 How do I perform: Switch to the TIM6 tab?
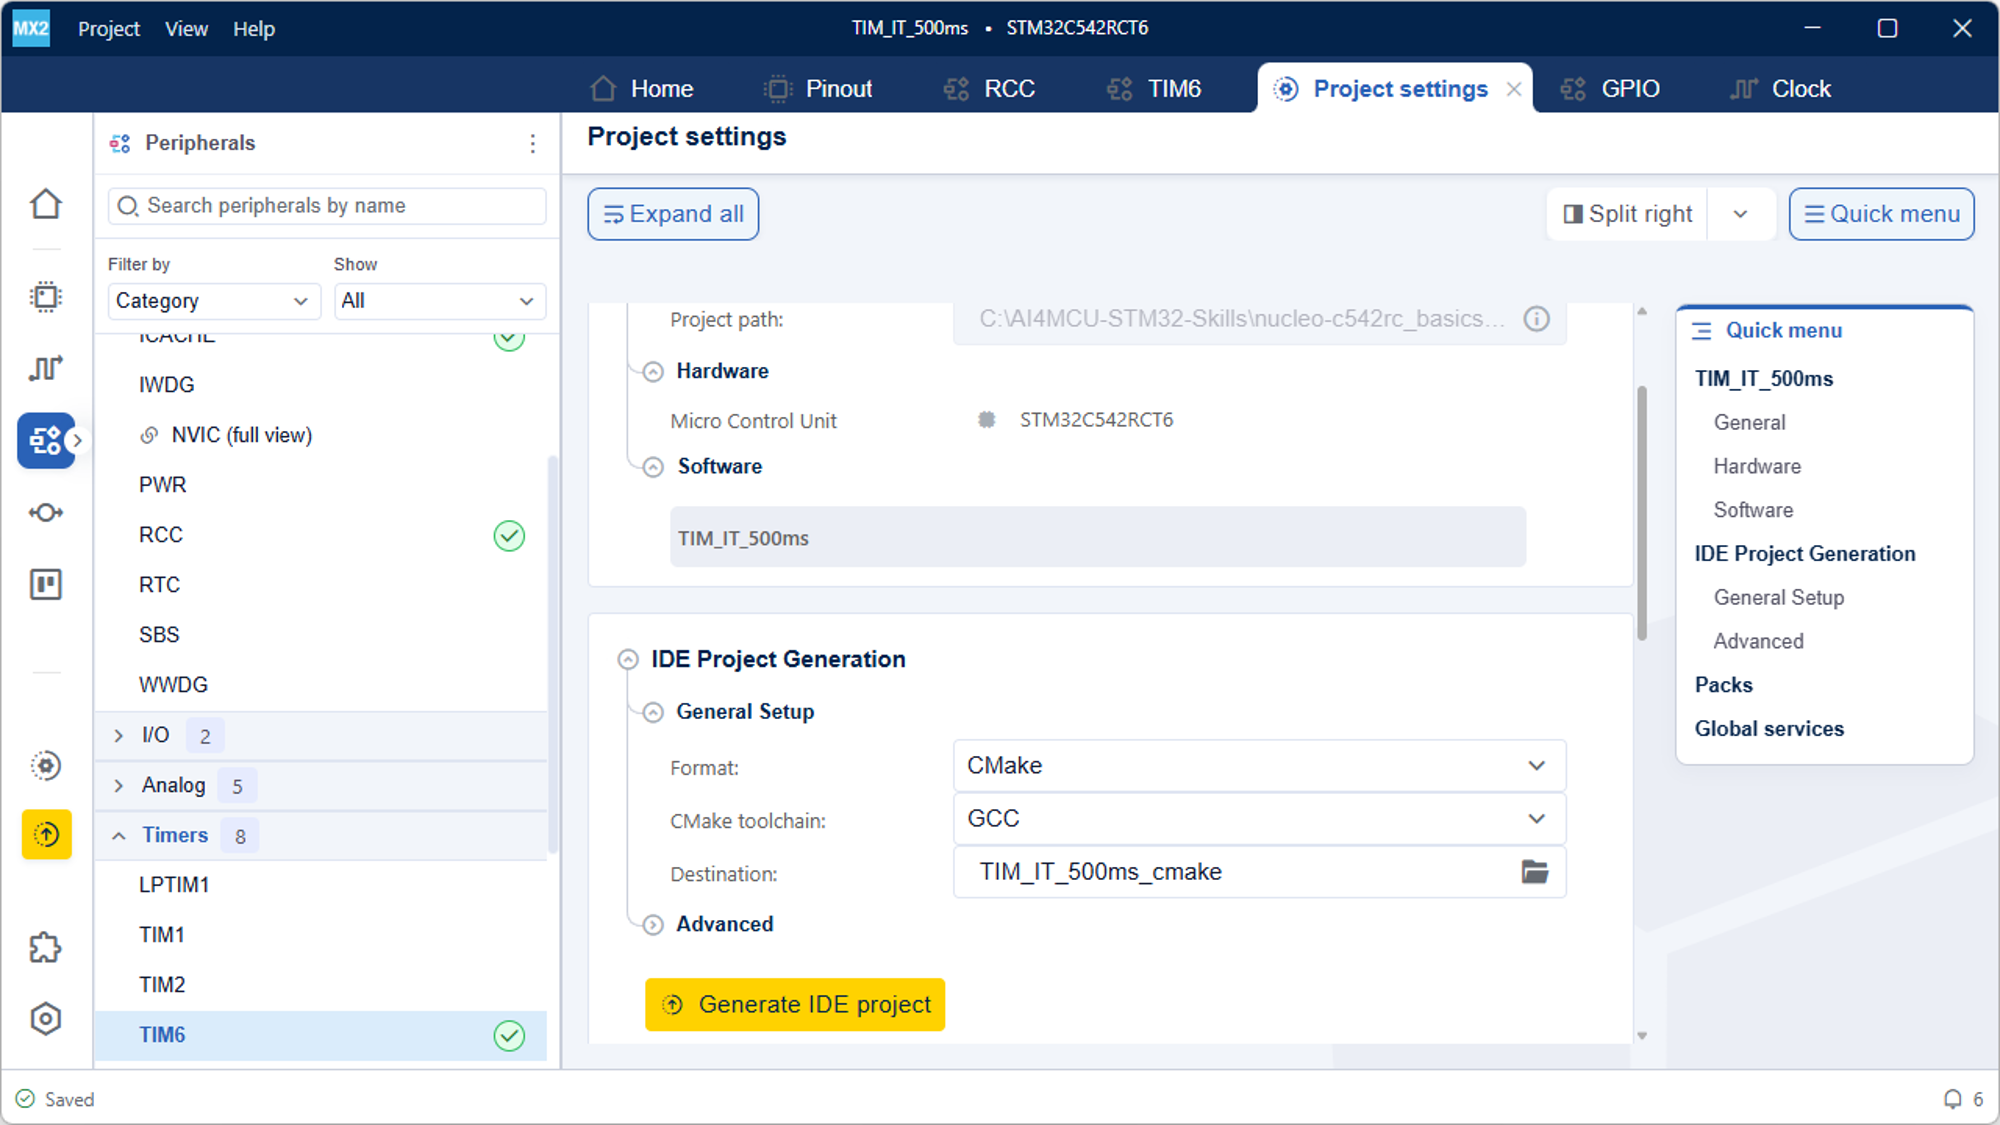[1153, 89]
